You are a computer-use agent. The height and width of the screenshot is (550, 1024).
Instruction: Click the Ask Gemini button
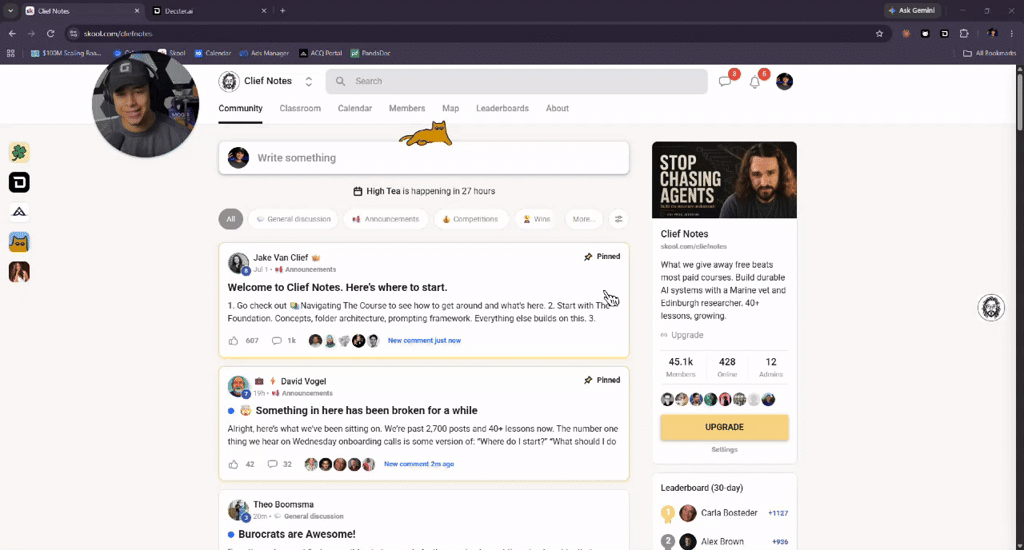(x=912, y=10)
